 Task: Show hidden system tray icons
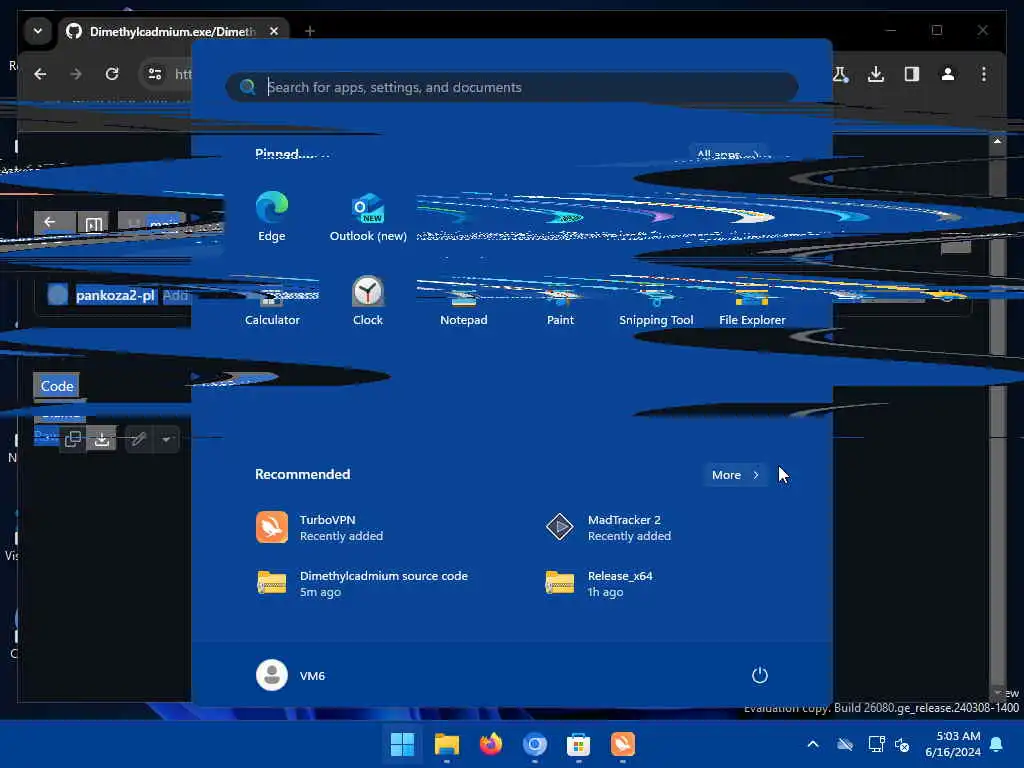click(x=813, y=744)
